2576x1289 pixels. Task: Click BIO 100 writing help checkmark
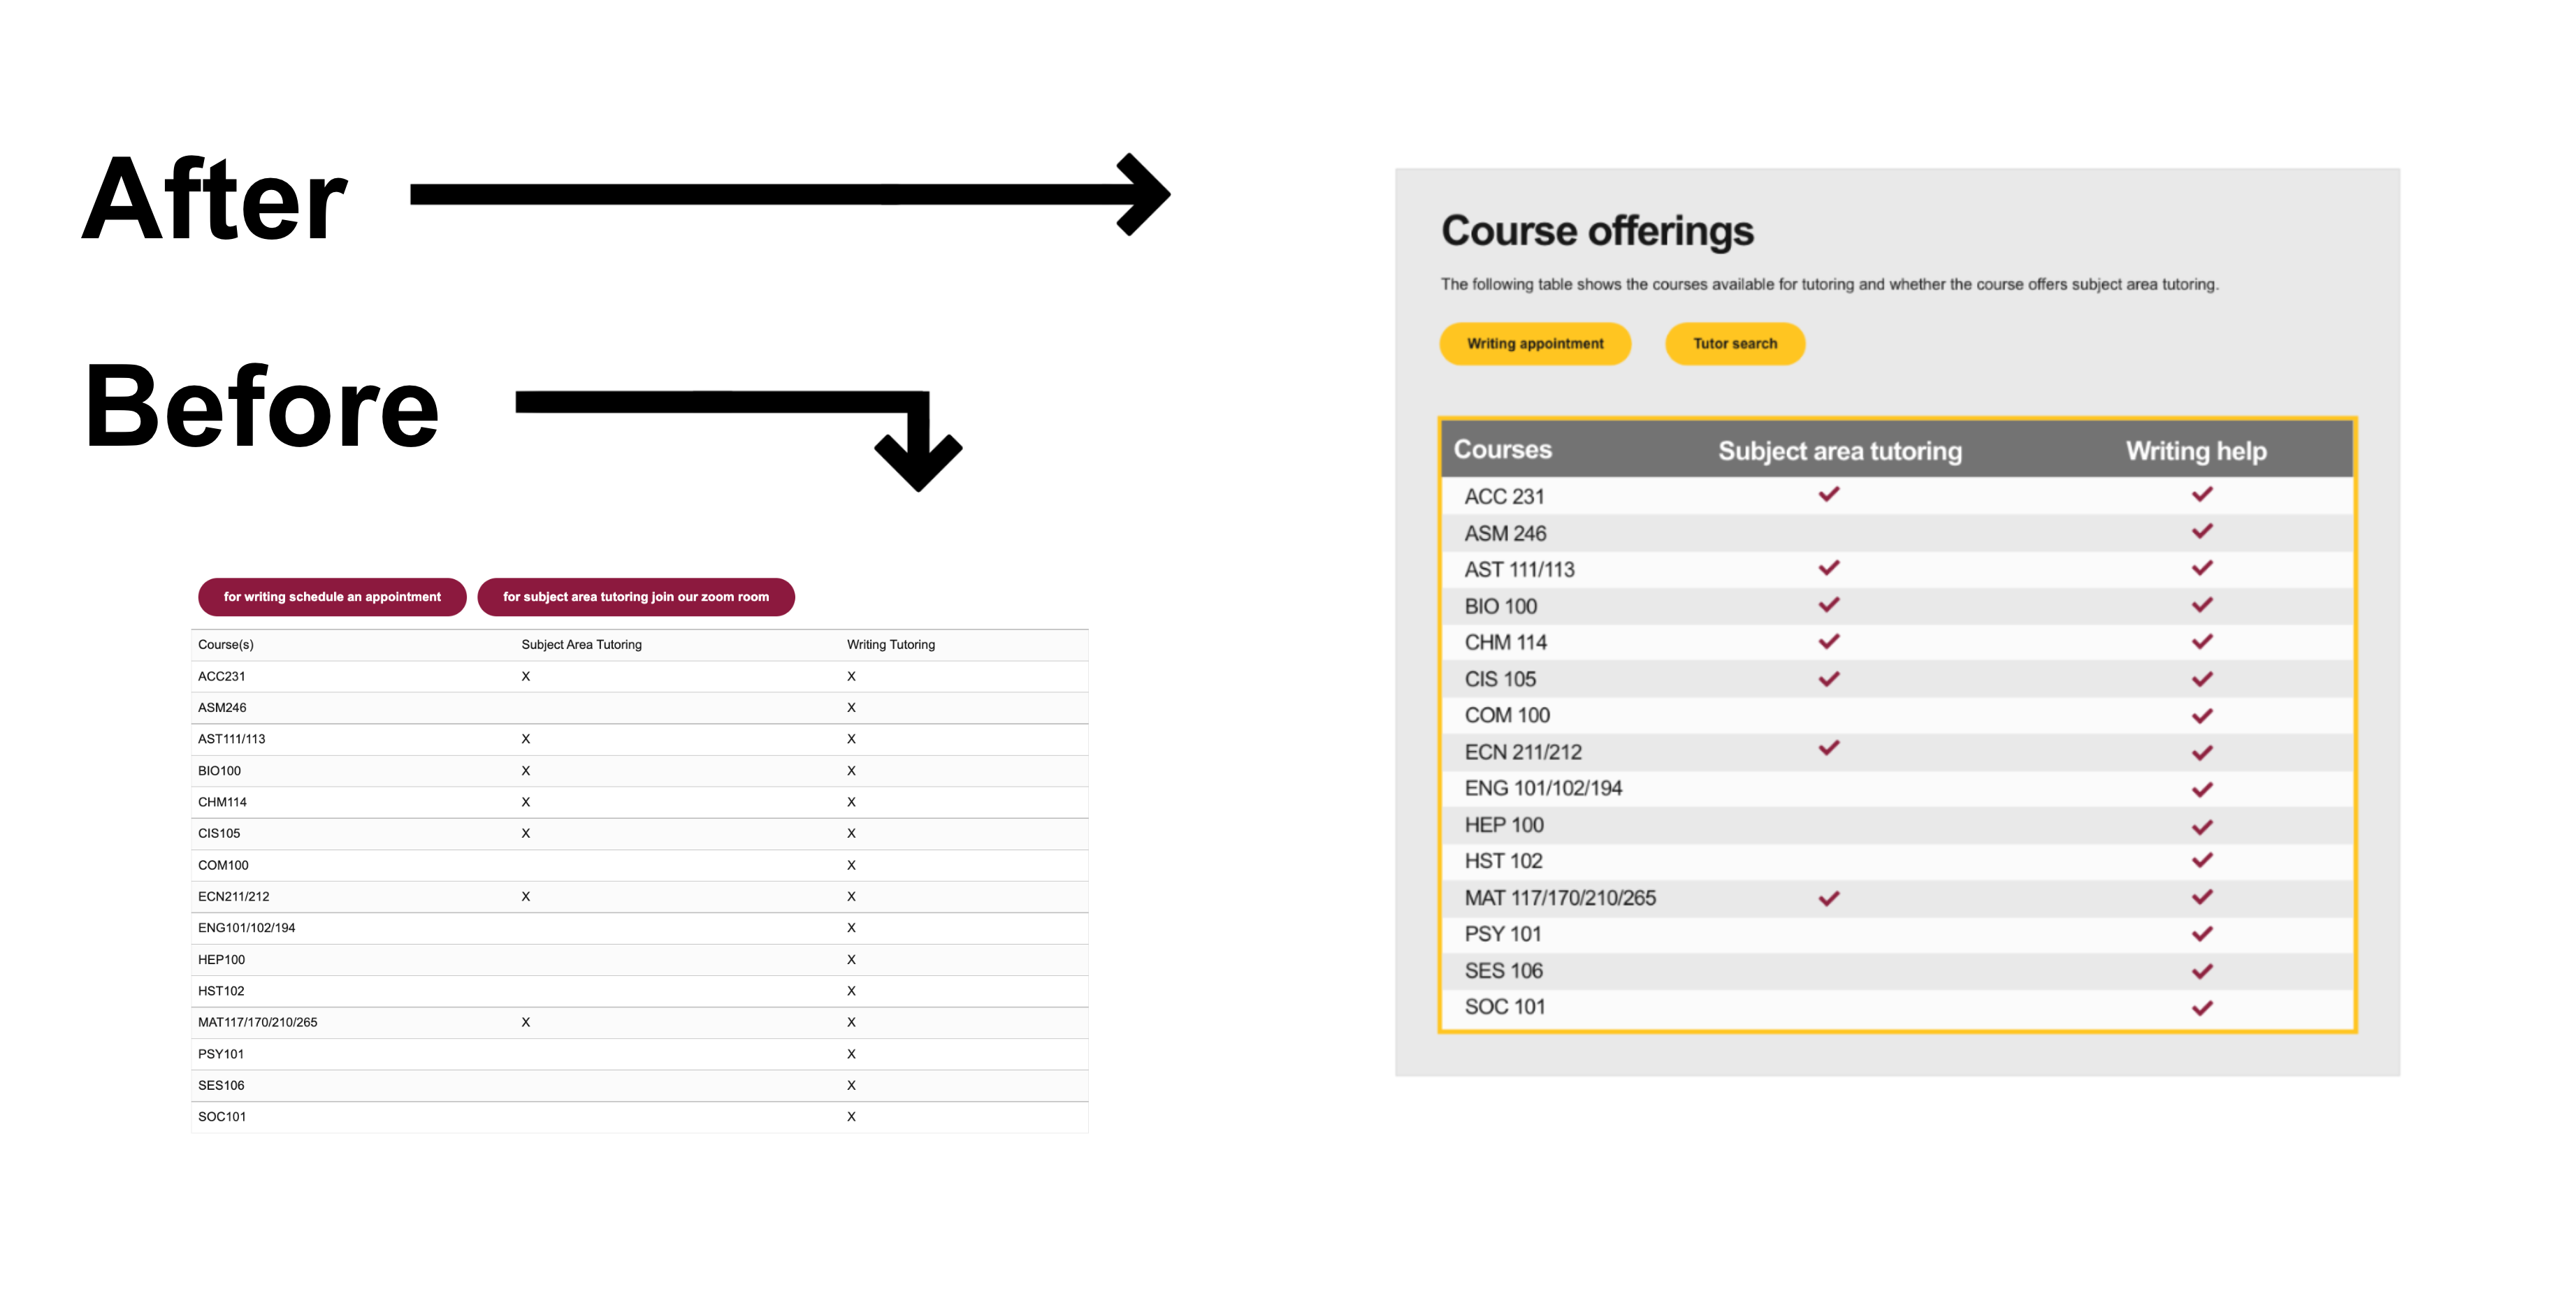[2201, 605]
